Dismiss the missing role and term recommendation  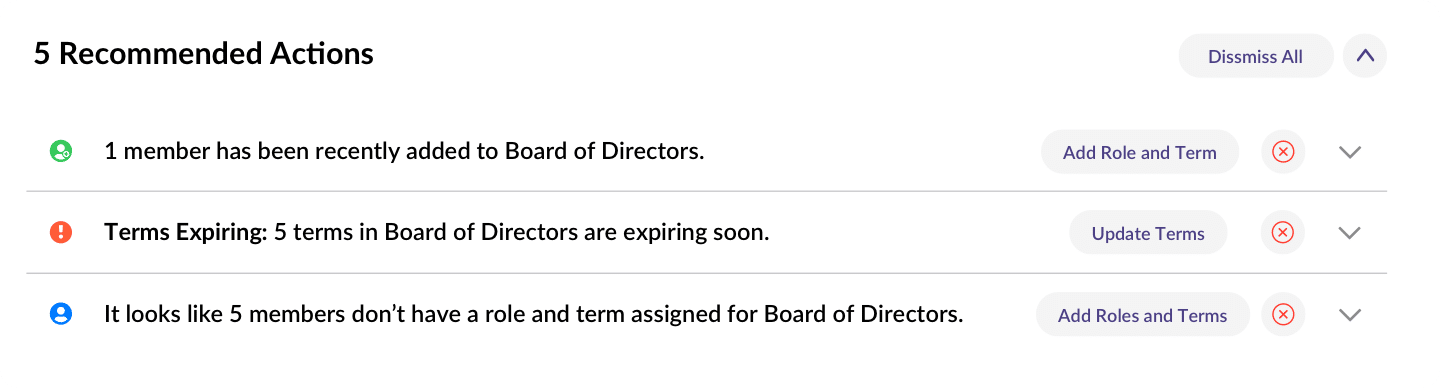point(1283,314)
